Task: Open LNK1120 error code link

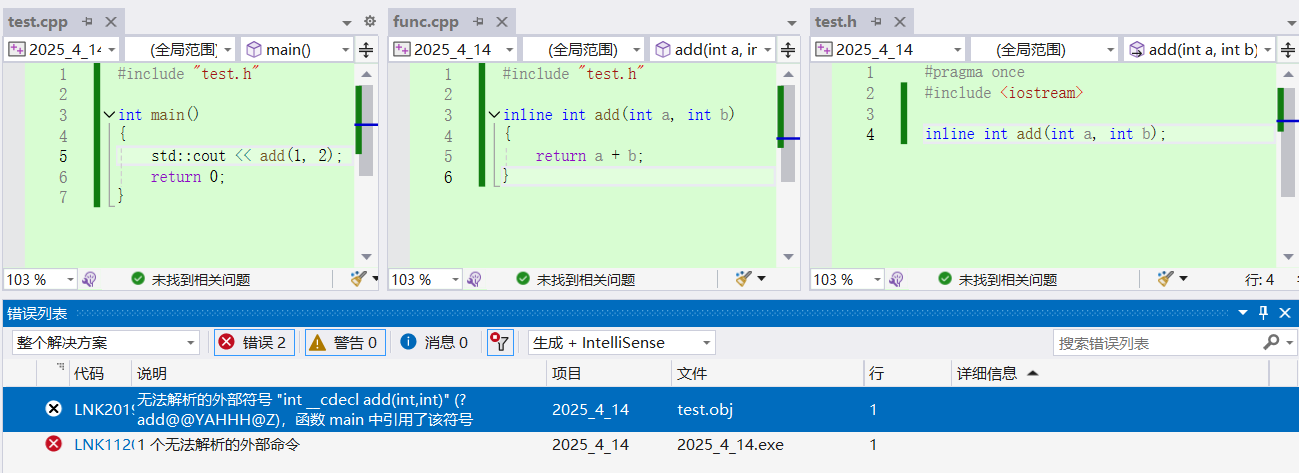Action: (102, 444)
